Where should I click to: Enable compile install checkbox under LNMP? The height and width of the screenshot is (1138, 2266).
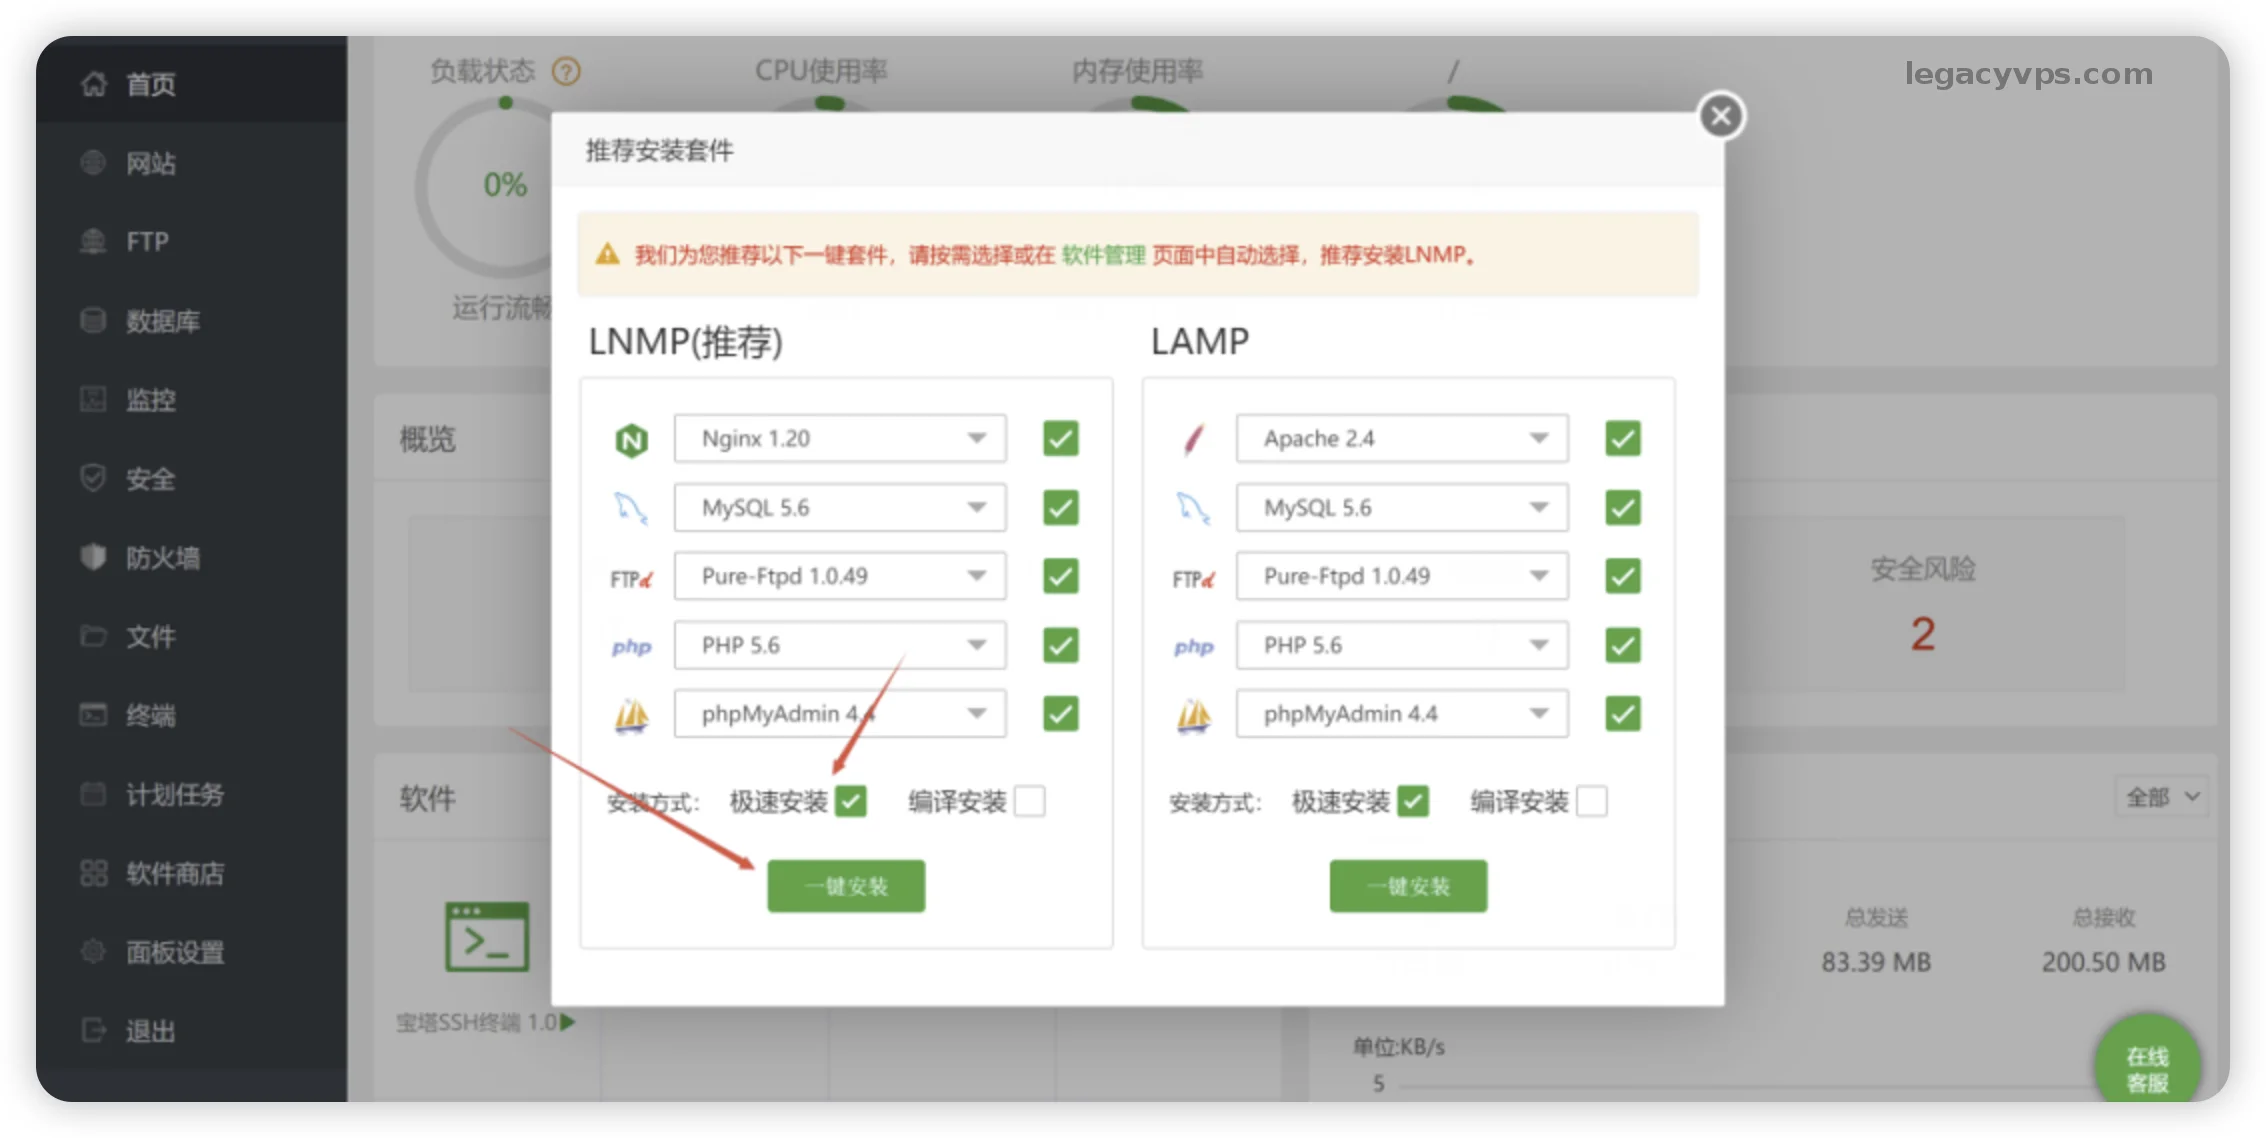point(1030,801)
